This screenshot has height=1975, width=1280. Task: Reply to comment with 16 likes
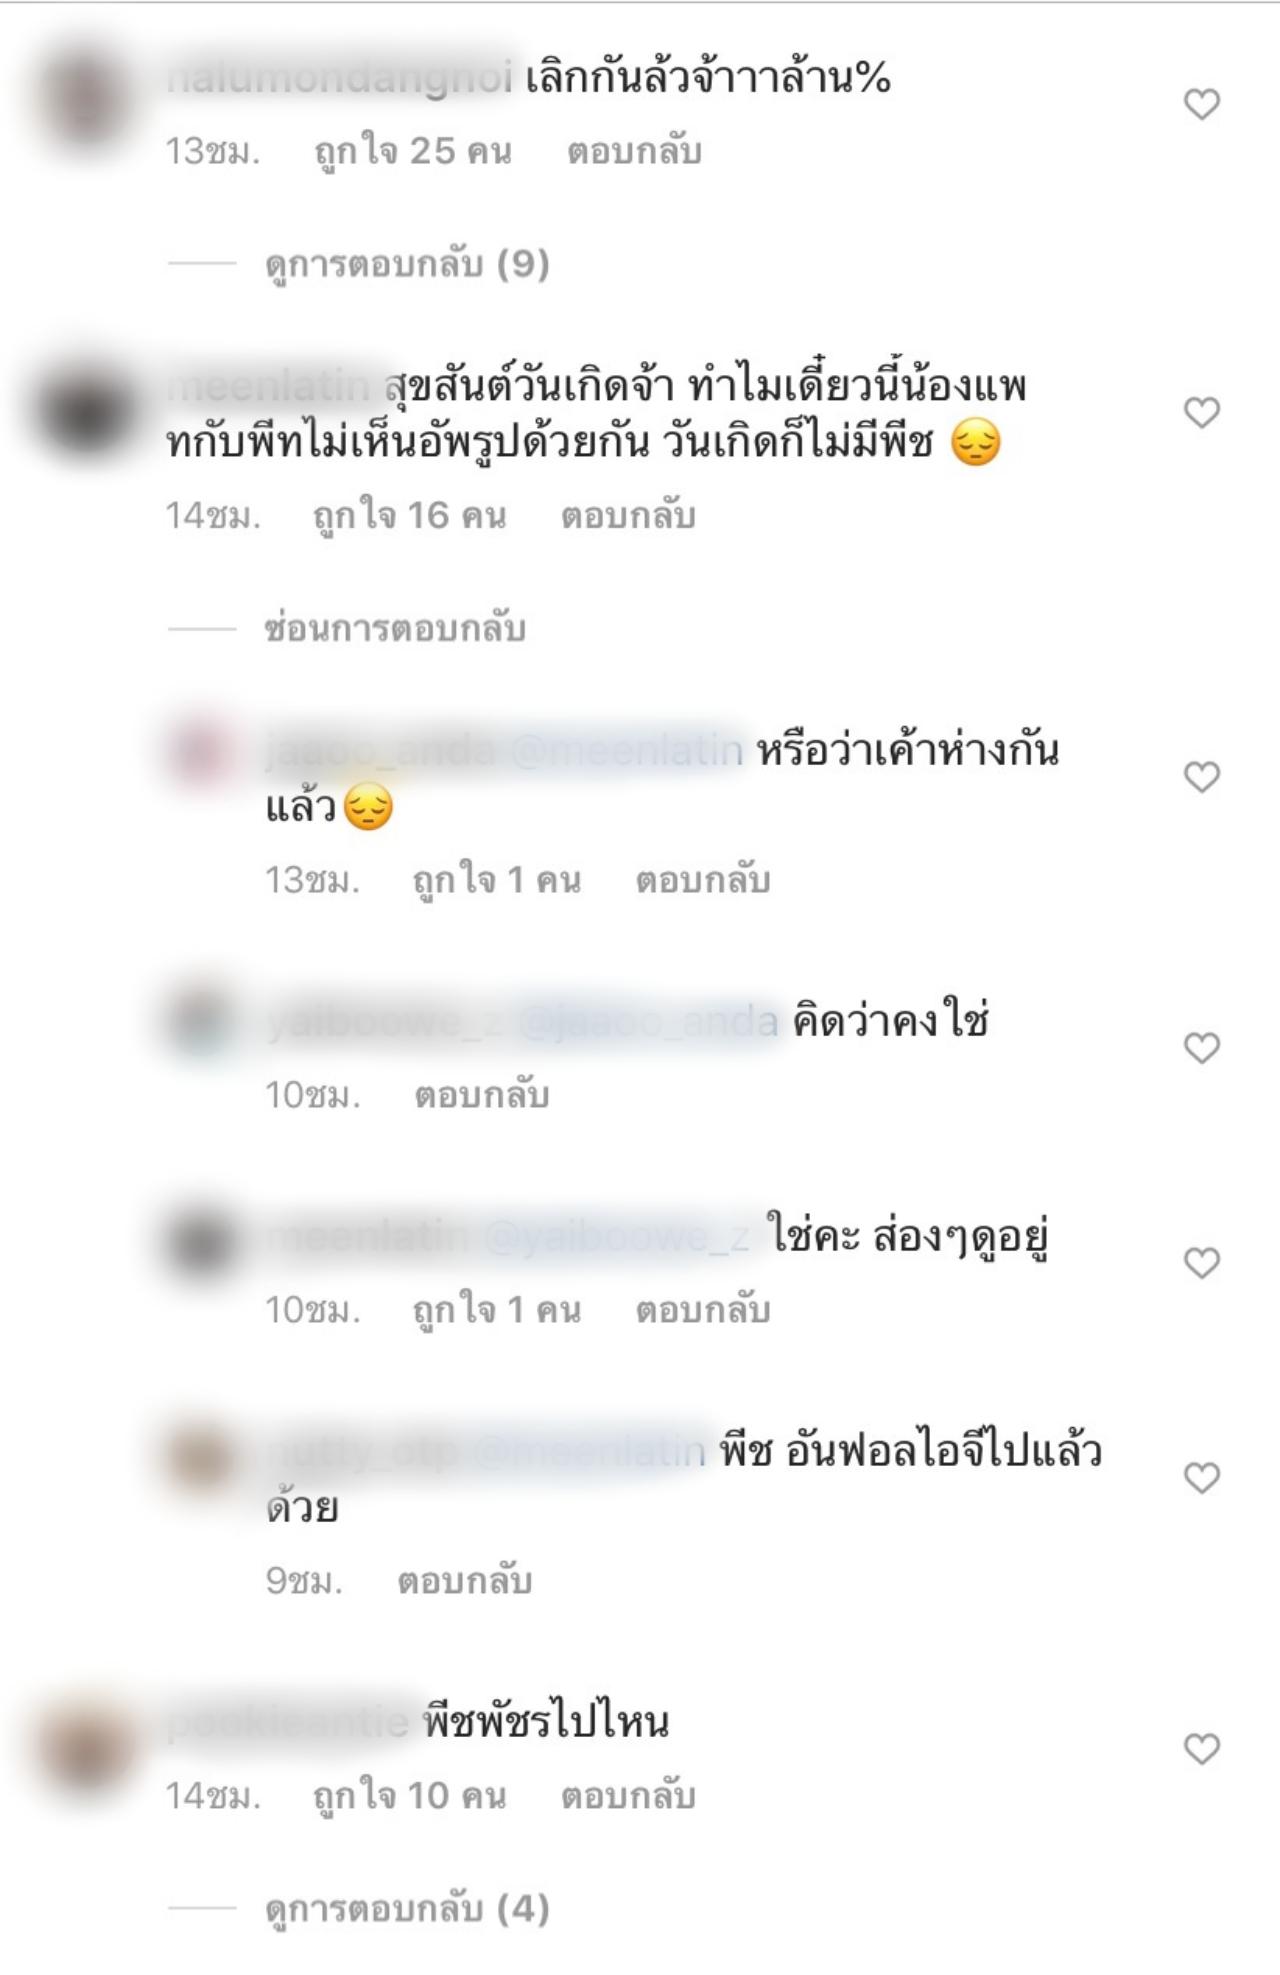click(x=628, y=516)
